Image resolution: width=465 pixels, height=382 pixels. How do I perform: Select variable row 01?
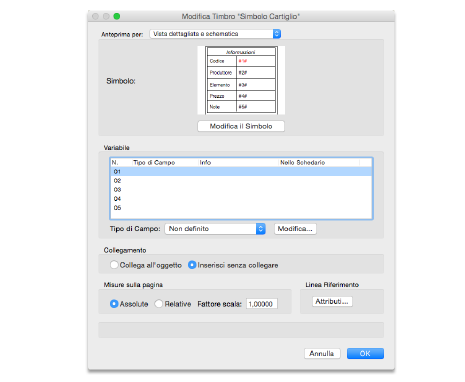point(241,171)
